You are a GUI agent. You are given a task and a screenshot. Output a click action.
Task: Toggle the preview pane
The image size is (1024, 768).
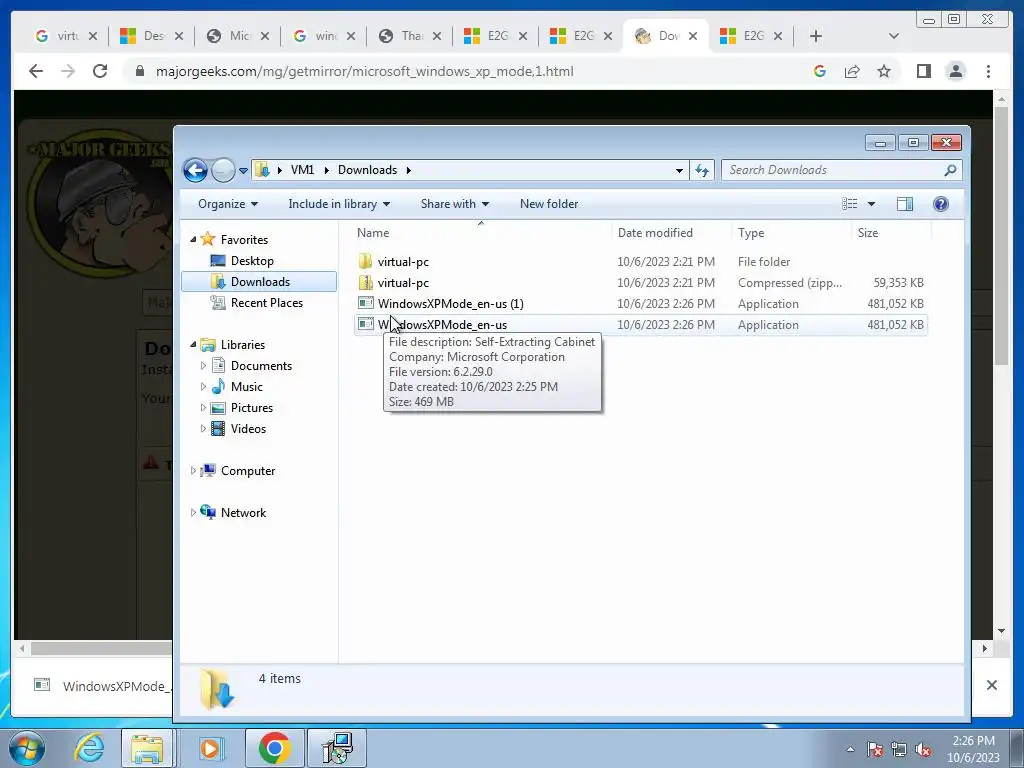point(905,204)
